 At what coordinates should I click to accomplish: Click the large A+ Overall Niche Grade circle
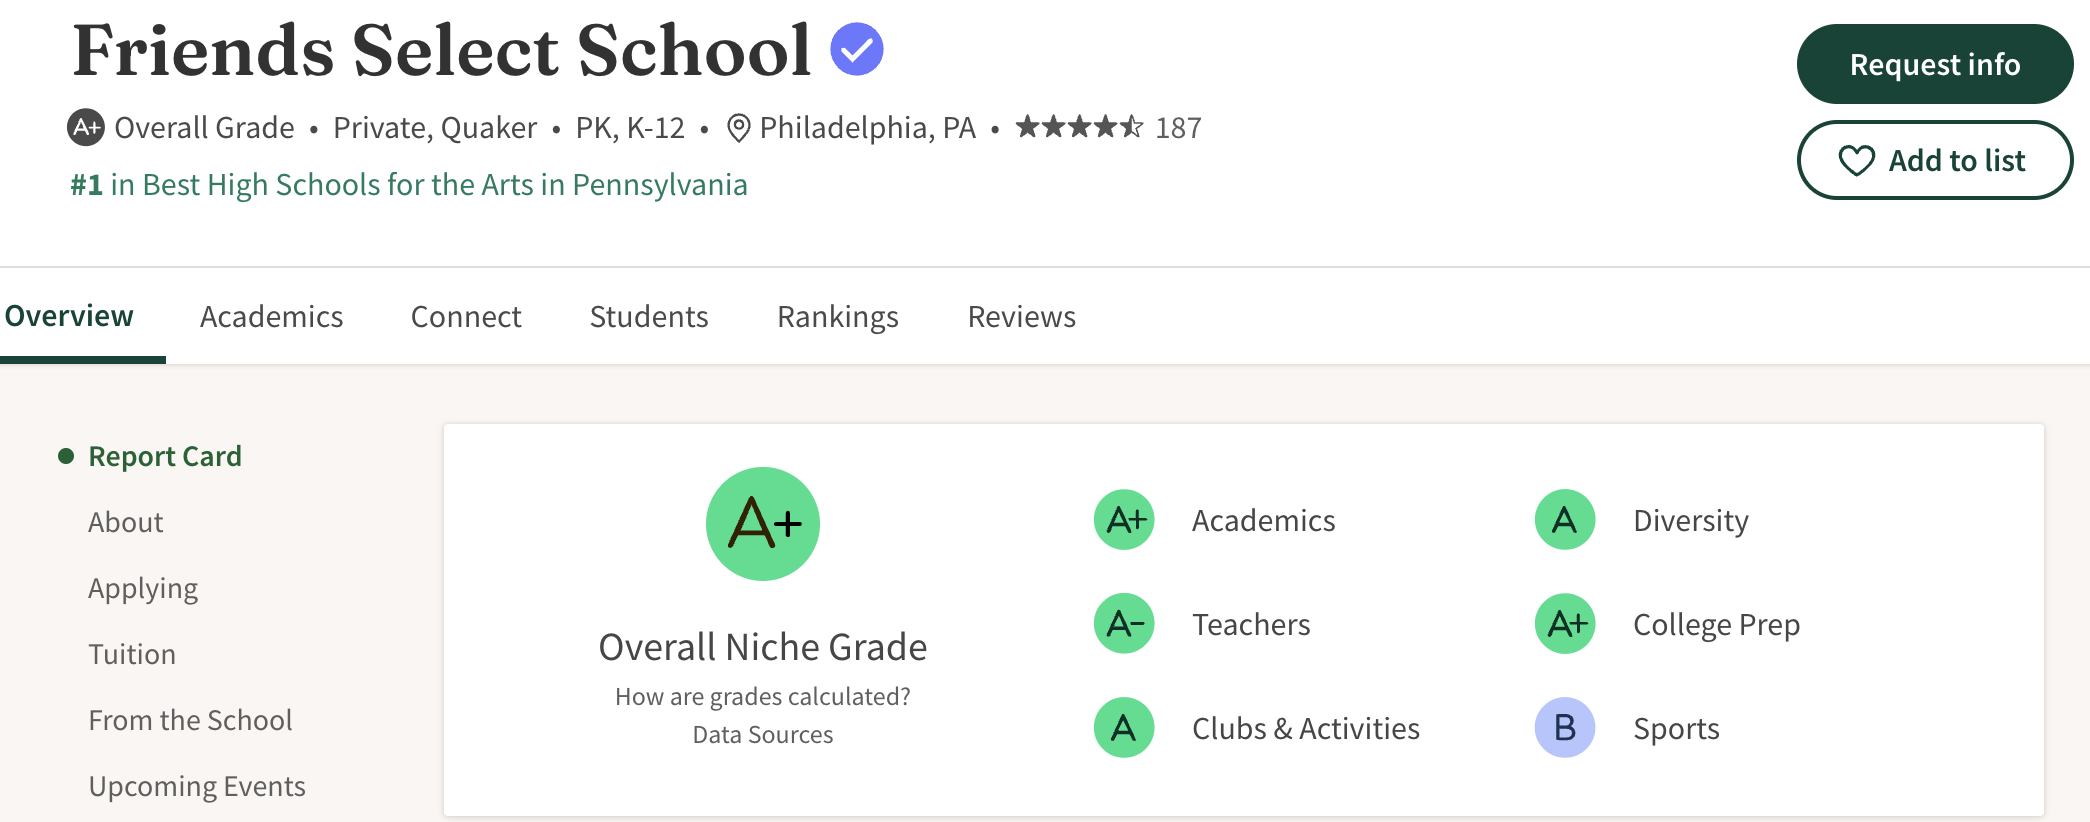tap(762, 523)
